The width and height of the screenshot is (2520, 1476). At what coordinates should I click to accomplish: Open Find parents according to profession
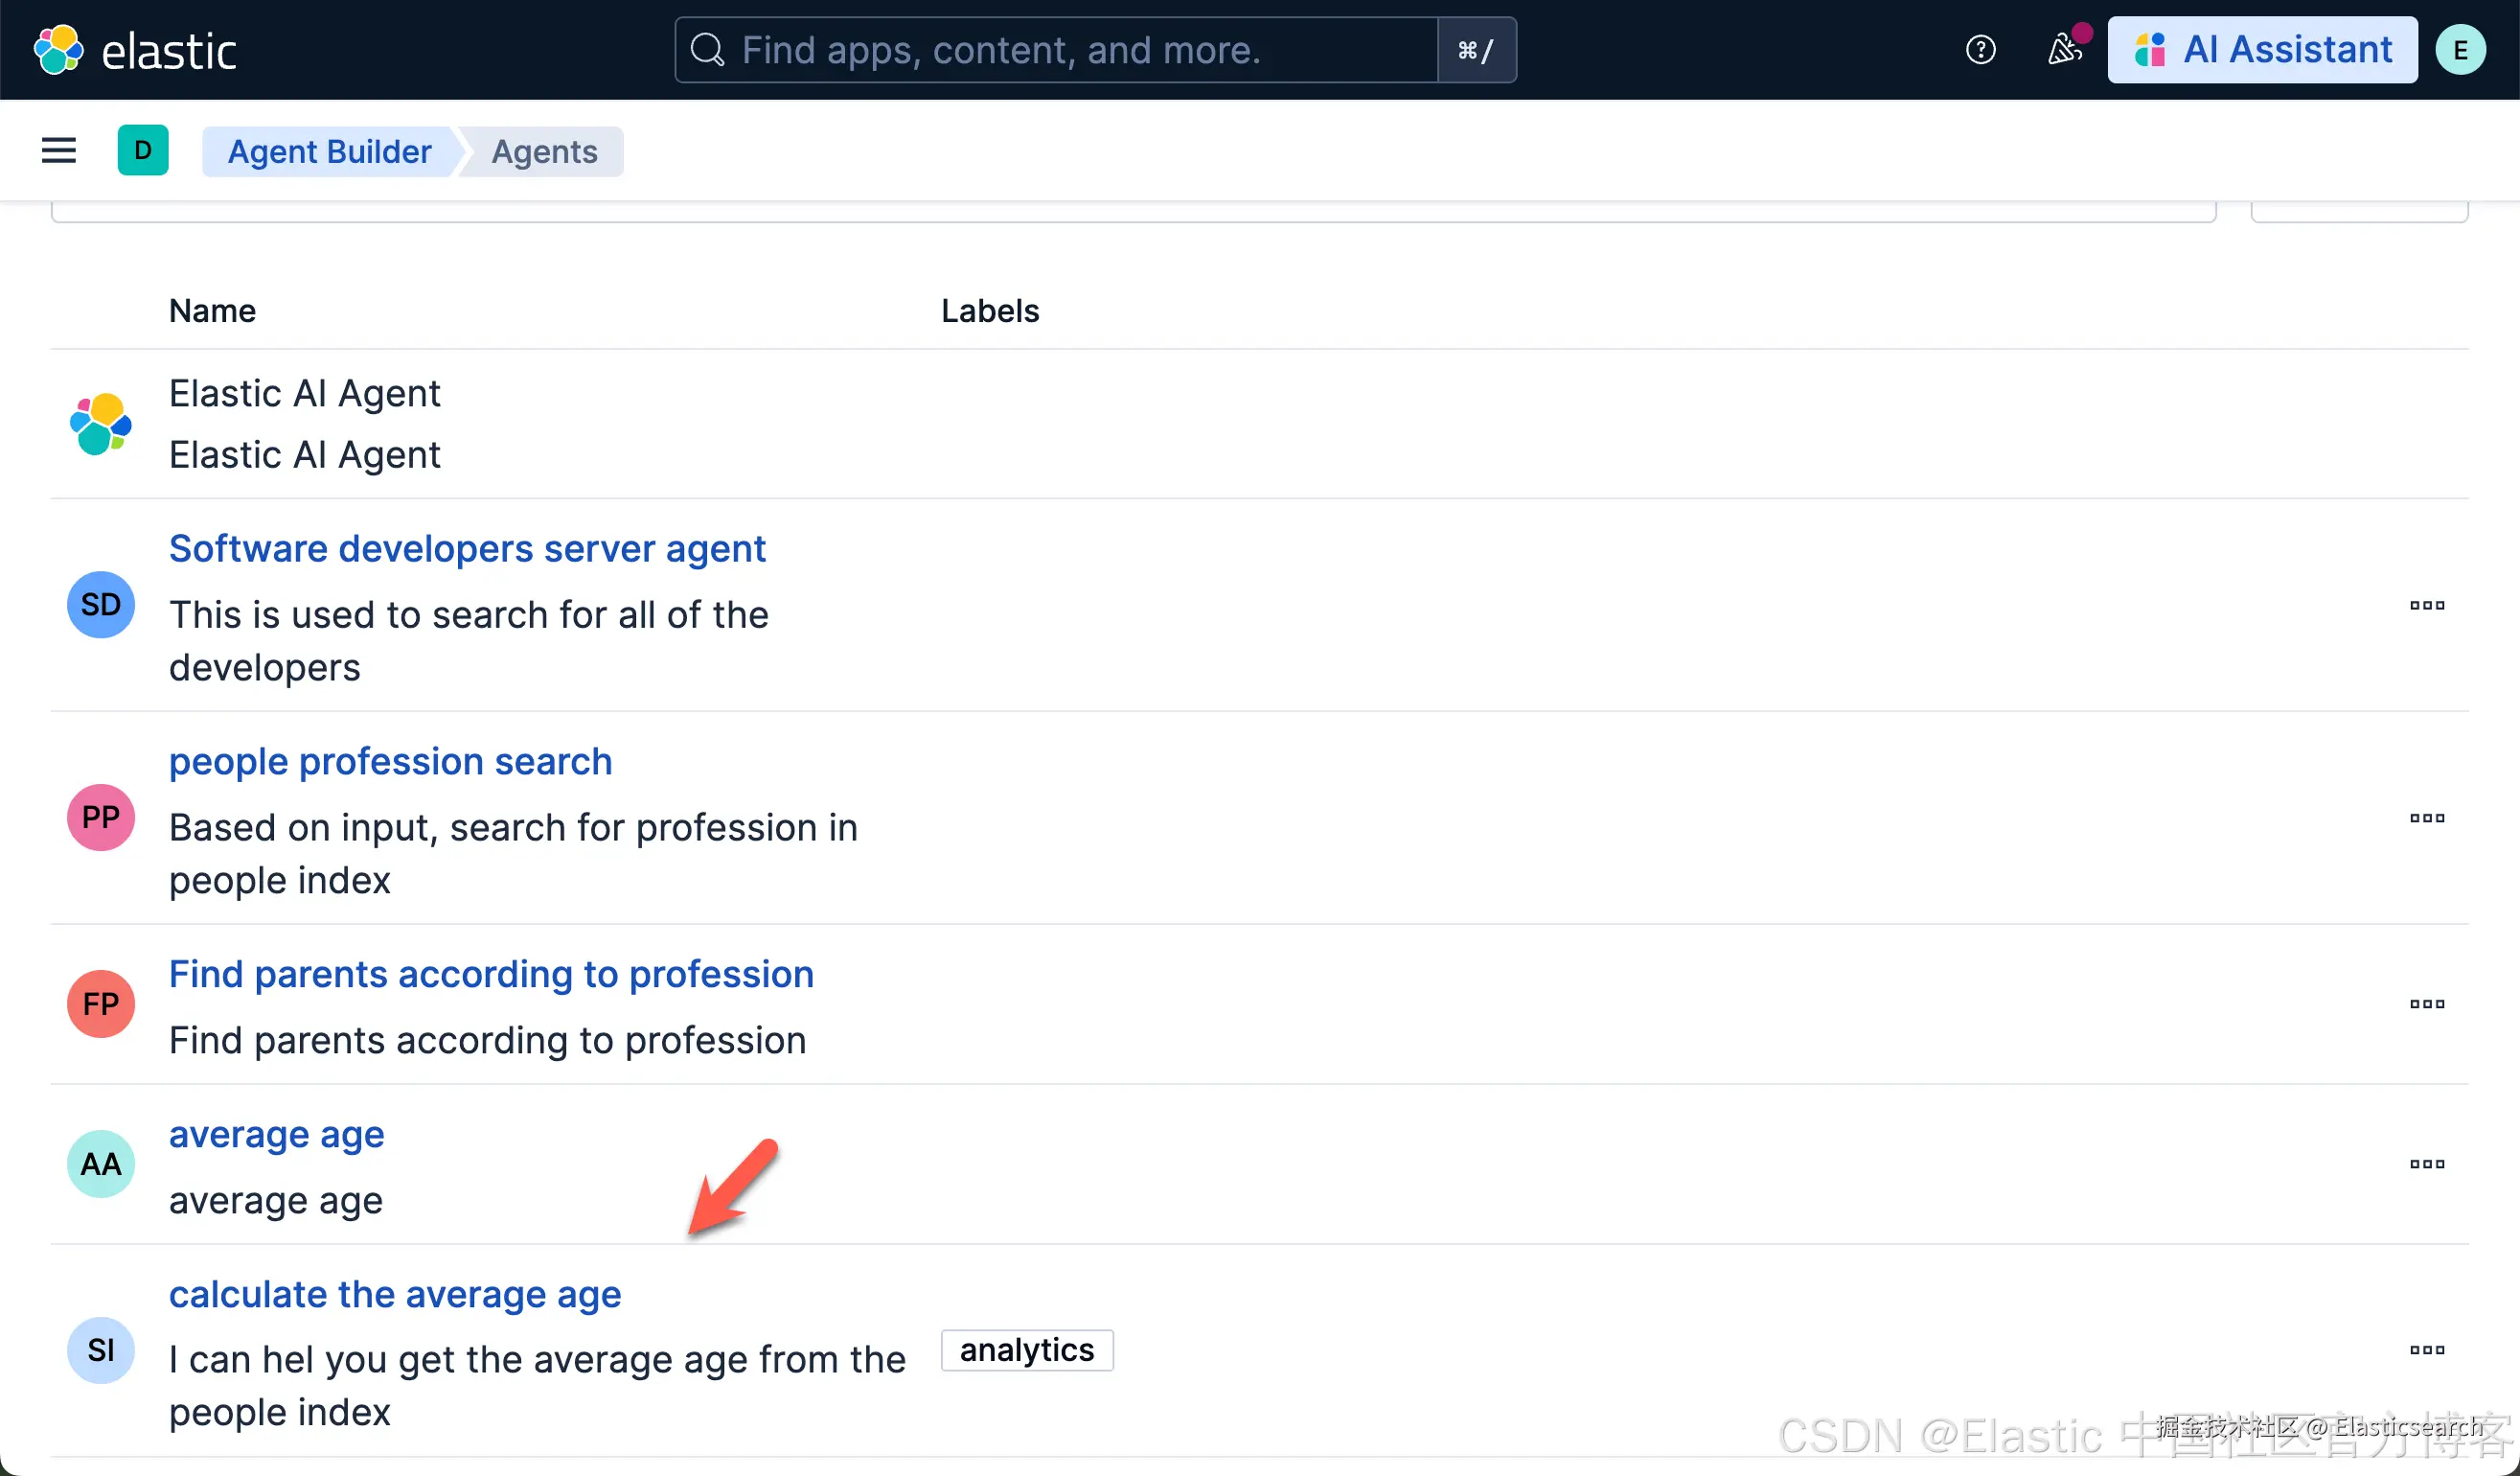click(x=491, y=974)
